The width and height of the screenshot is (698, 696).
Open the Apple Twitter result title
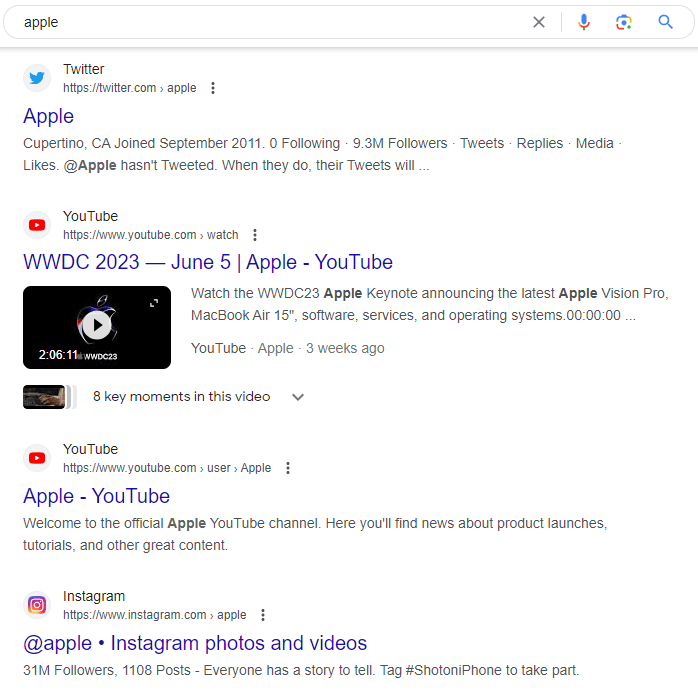click(49, 116)
